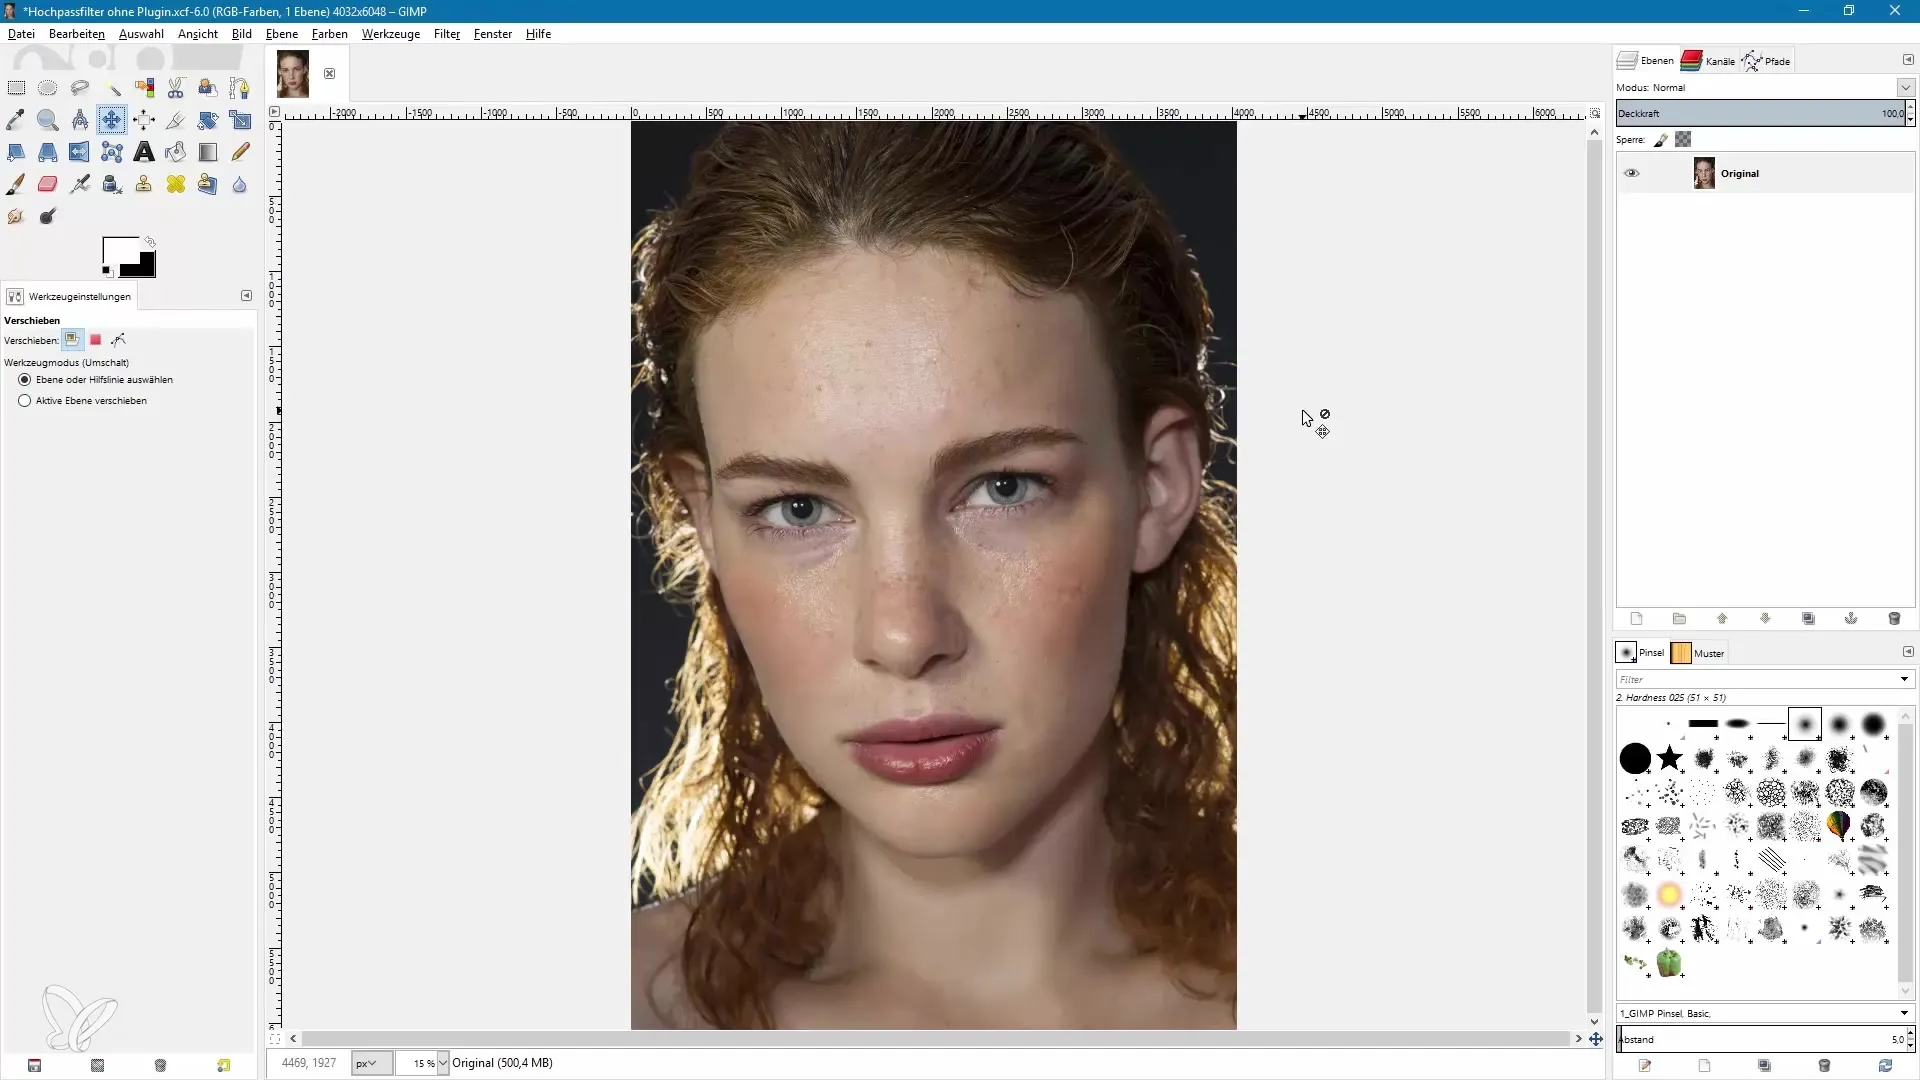Select the Bucket Fill tool

[176, 152]
